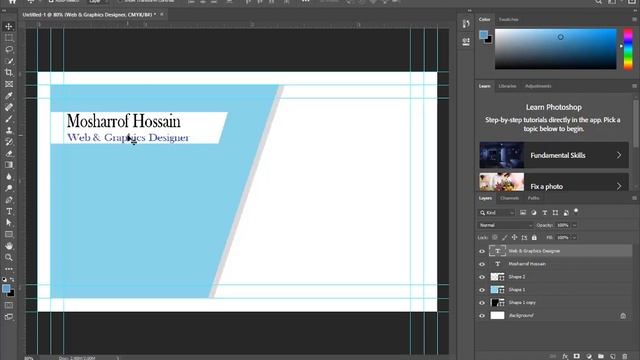
Task: Toggle lock all on layer
Action: click(x=534, y=238)
